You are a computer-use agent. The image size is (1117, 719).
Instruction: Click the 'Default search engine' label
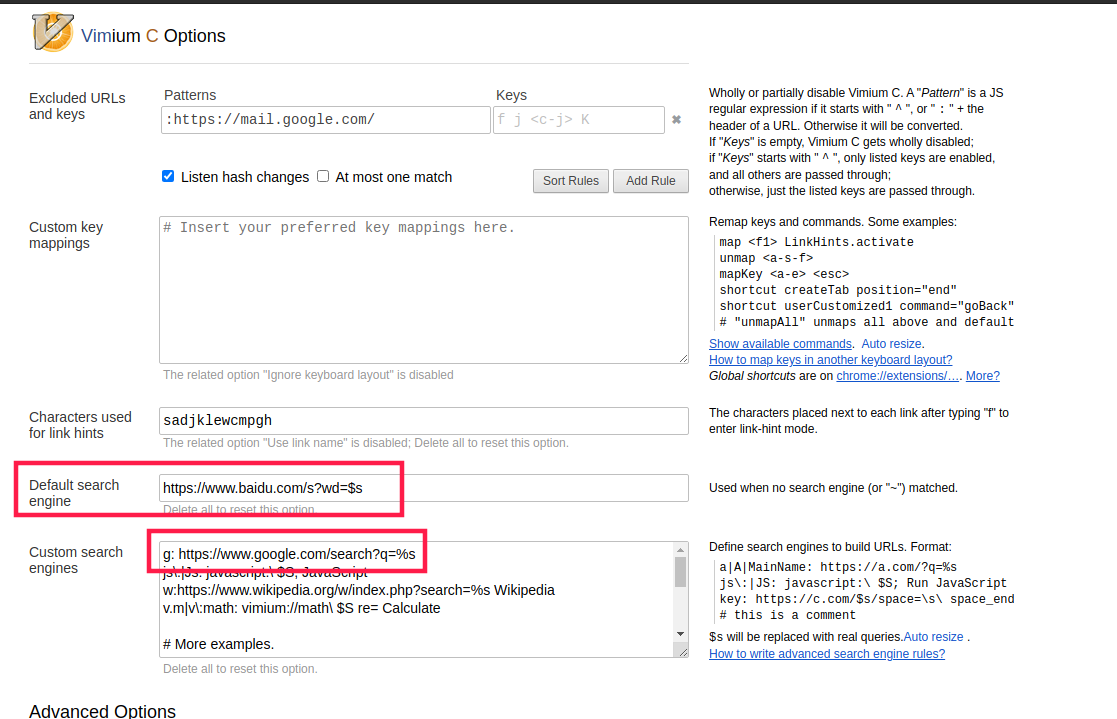click(x=74, y=493)
